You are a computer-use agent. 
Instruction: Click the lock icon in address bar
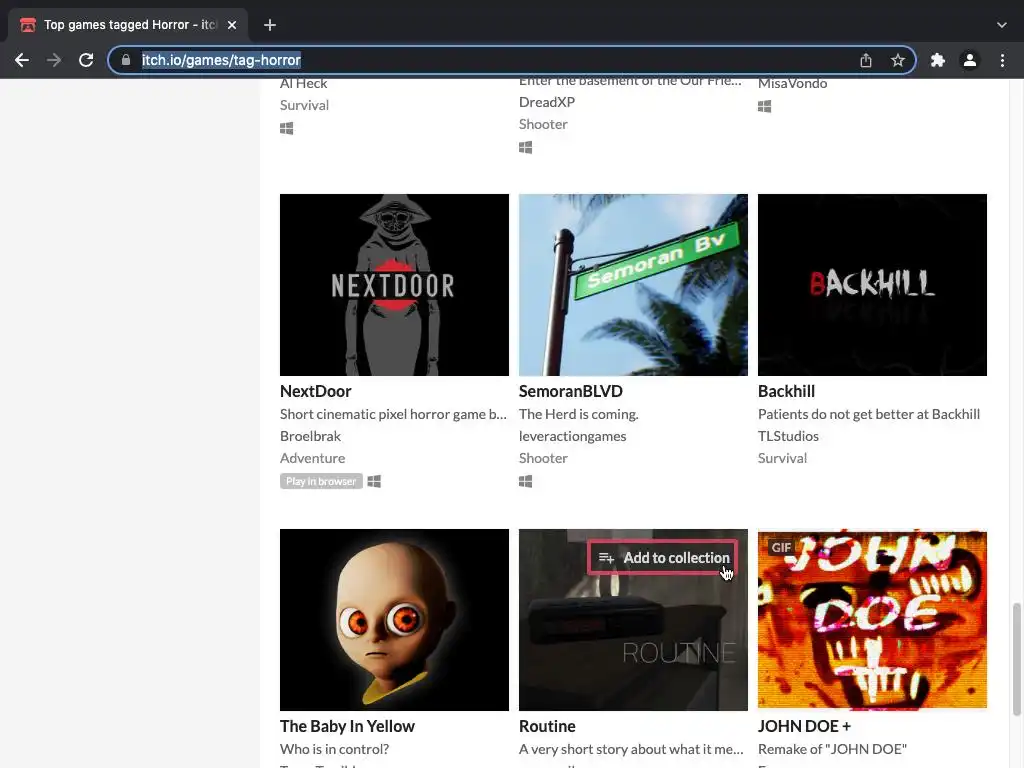pyautogui.click(x=126, y=60)
